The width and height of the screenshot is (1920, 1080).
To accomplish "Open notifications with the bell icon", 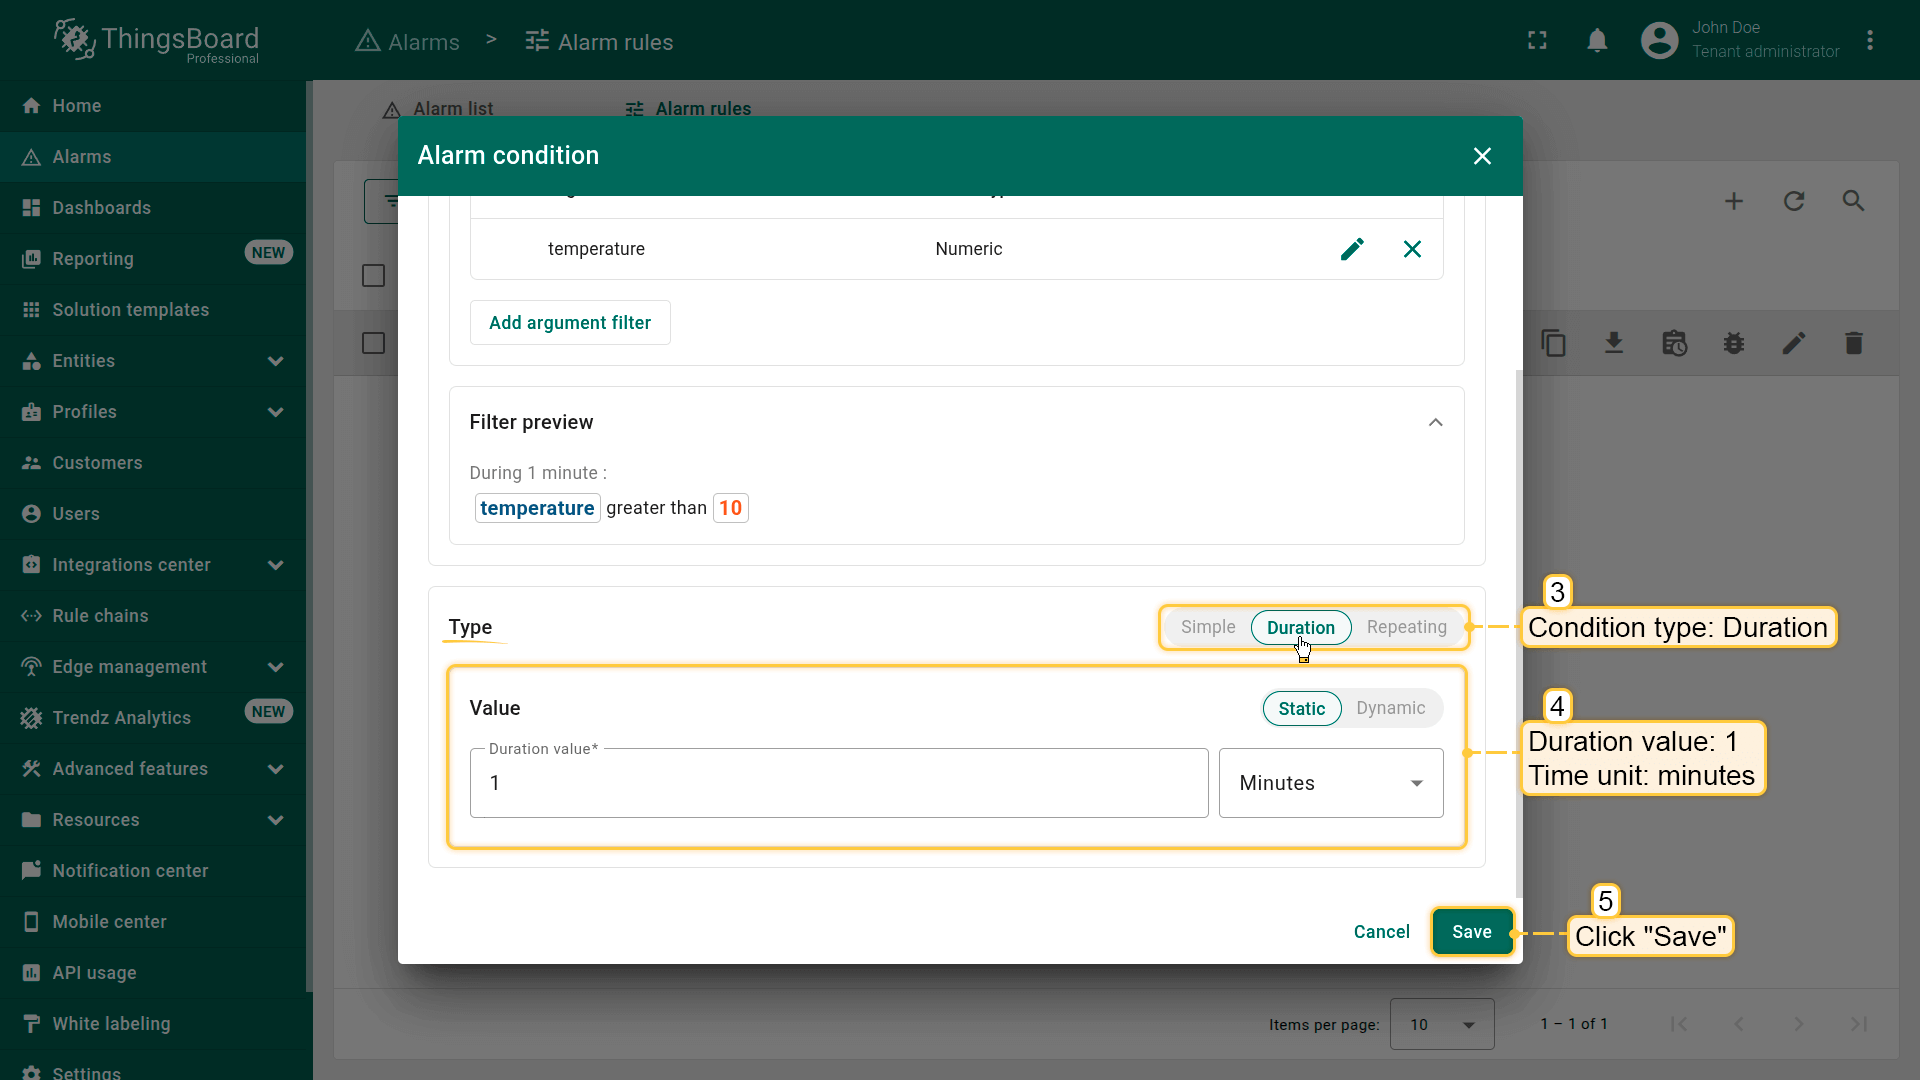I will [1597, 41].
